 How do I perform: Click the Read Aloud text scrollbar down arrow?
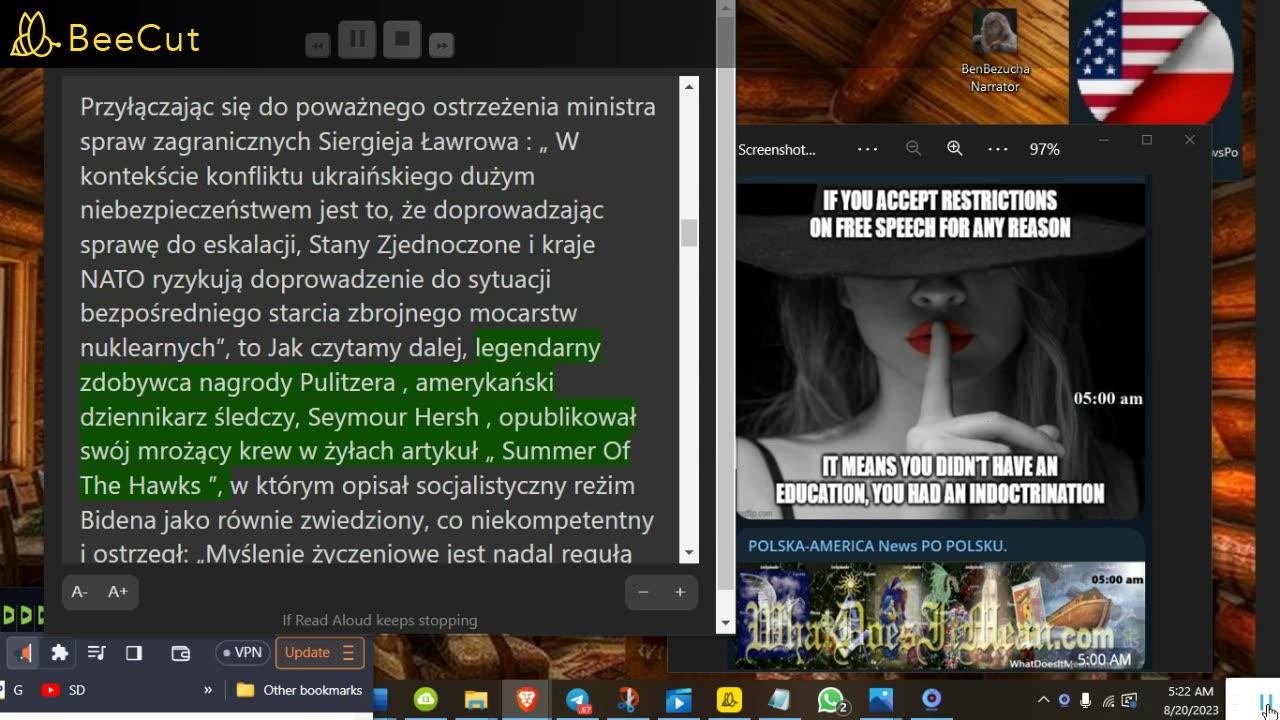[x=689, y=553]
